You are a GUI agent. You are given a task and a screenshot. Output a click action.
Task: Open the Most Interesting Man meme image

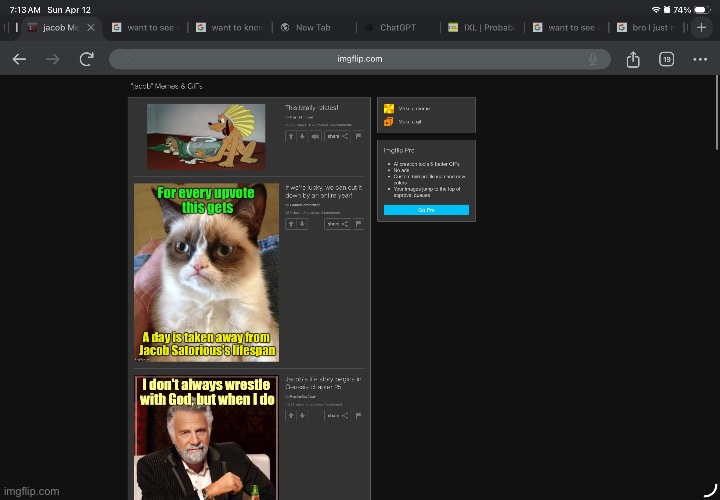[x=206, y=438]
